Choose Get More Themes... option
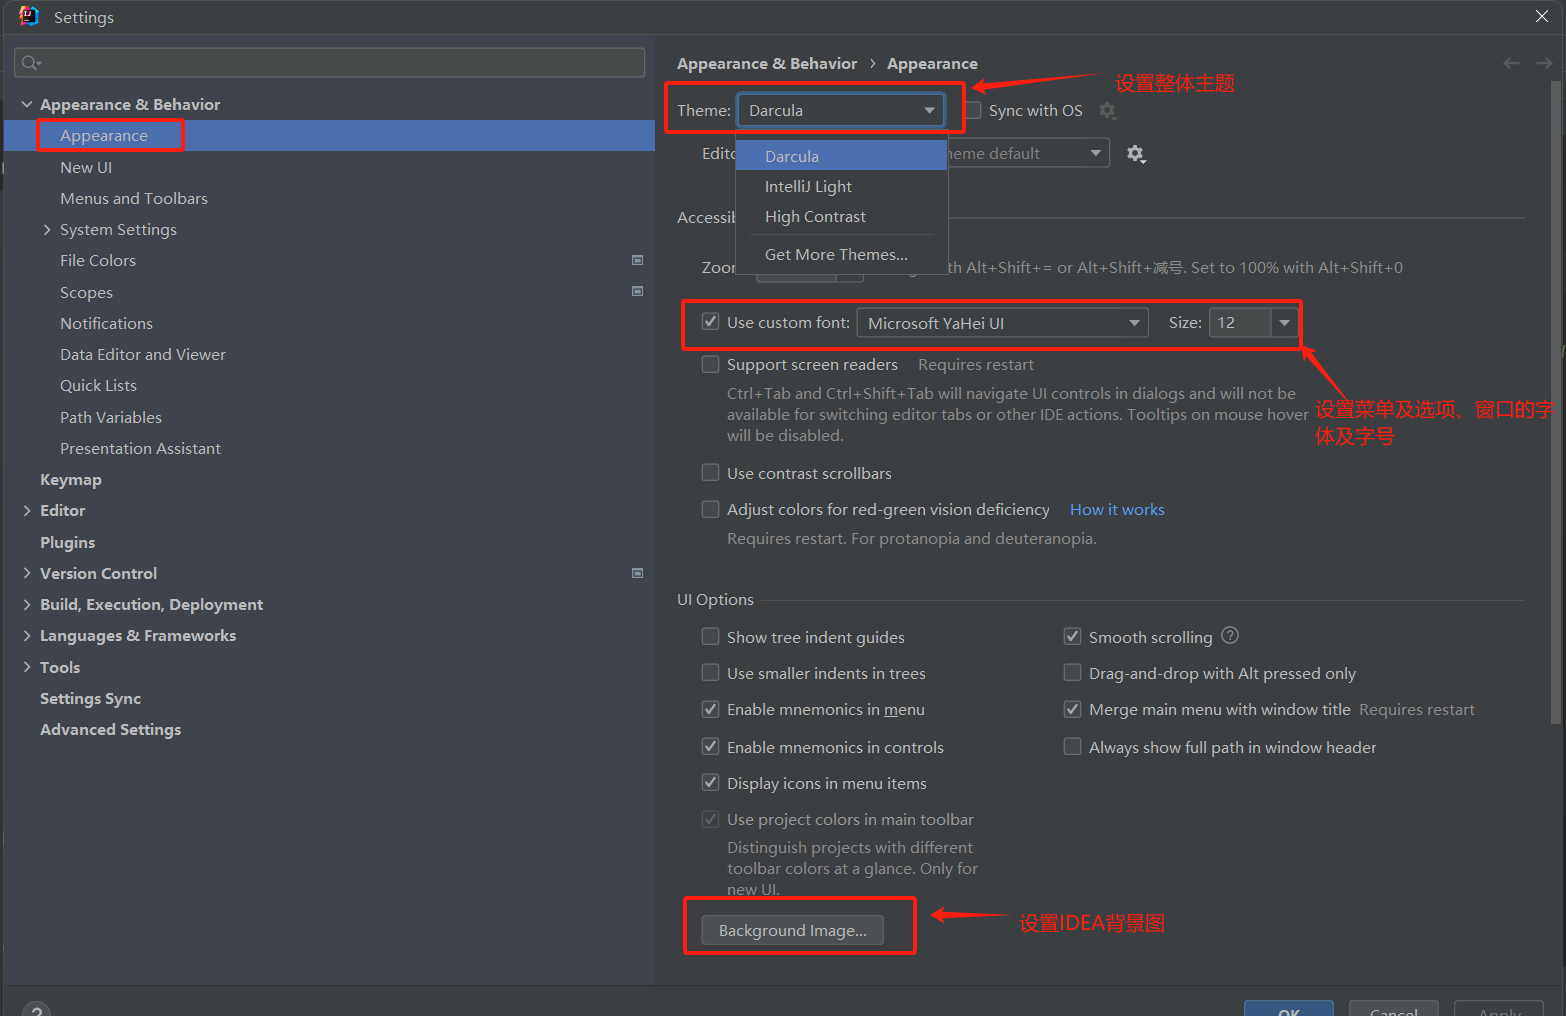Screen dimensions: 1566x1016 coord(841,254)
